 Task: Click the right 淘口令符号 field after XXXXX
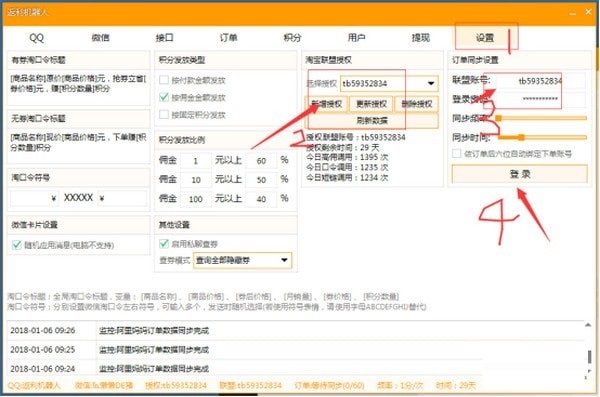coord(122,198)
